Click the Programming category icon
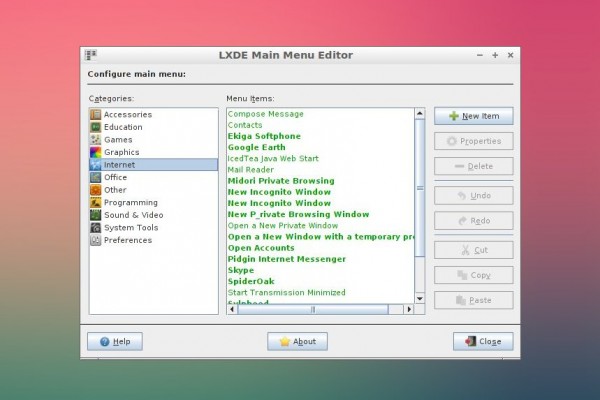Screen dimensions: 600x400 pyautogui.click(x=96, y=202)
